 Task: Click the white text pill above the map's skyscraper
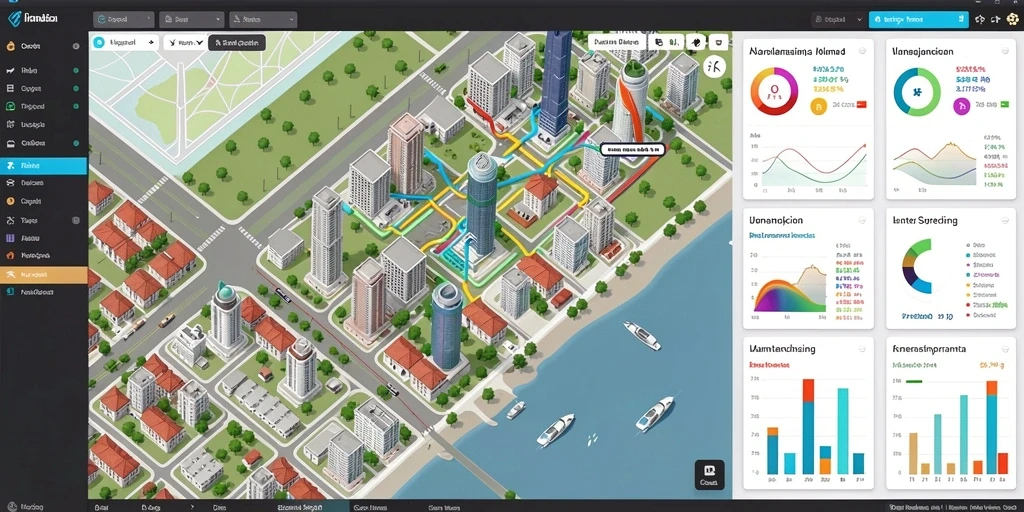point(616,42)
